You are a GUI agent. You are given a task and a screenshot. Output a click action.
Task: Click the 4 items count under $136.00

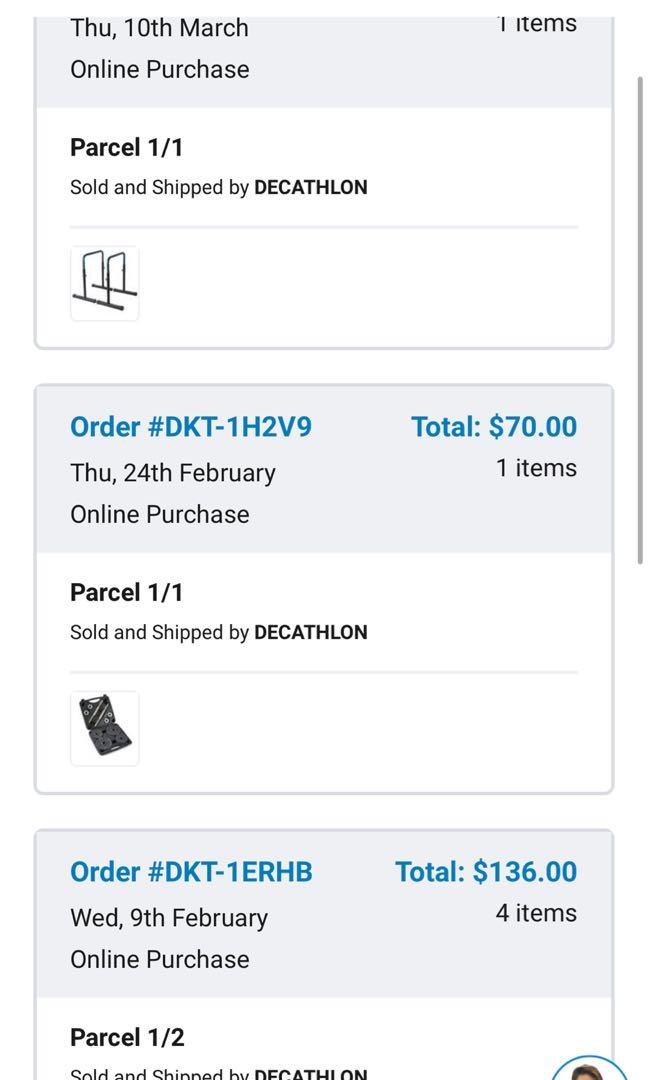(536, 913)
